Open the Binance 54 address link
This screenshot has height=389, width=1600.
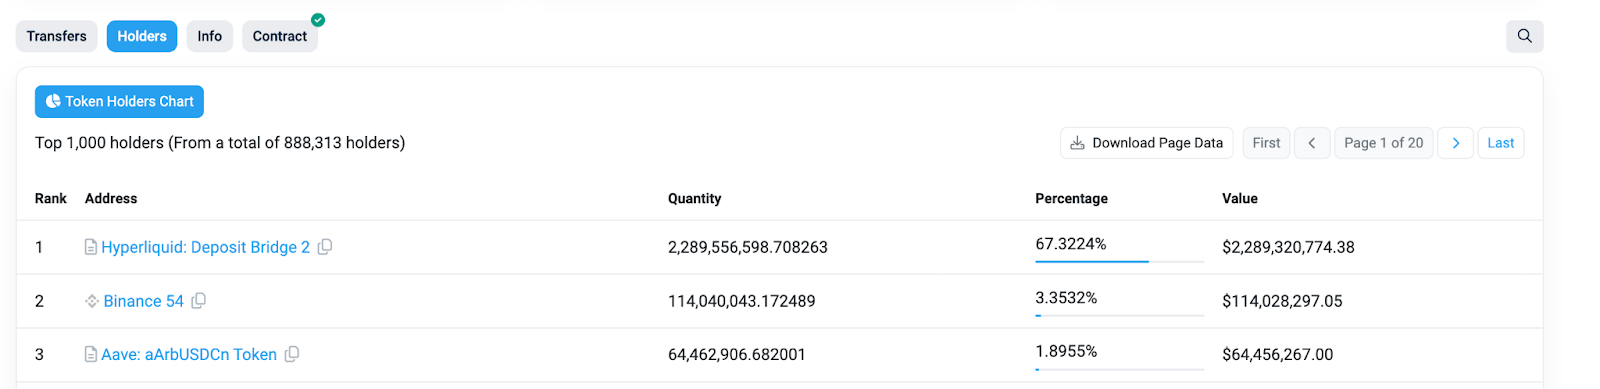tap(144, 301)
